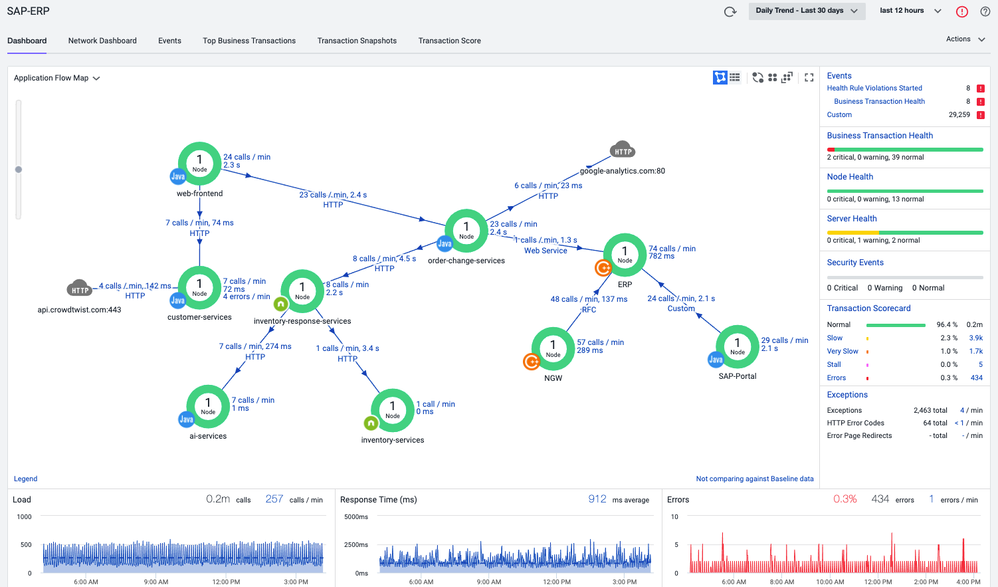Click the Java badge on SAP-Portal node
Image resolution: width=998 pixels, height=587 pixels.
coord(715,360)
